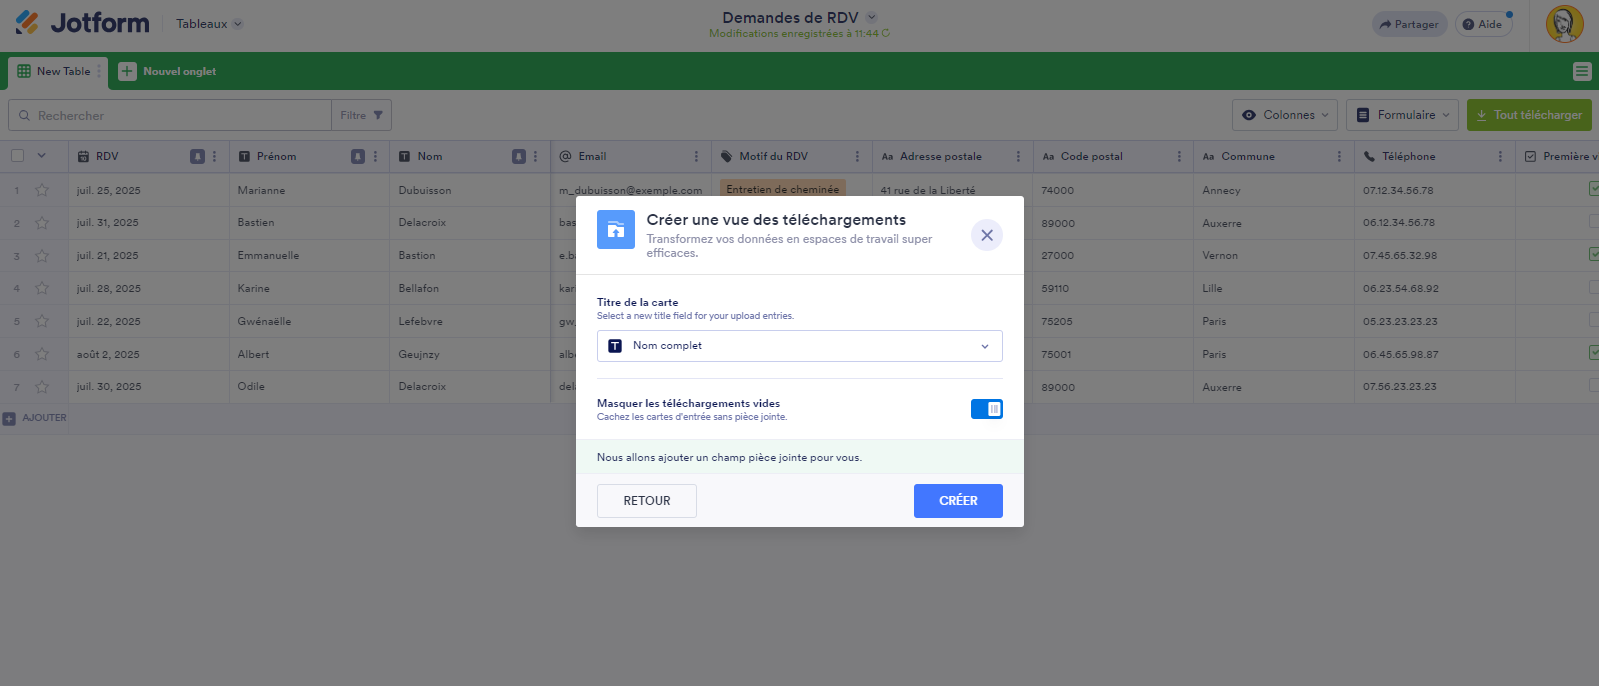Expand the Demandes de RDV title menu

[x=871, y=17]
